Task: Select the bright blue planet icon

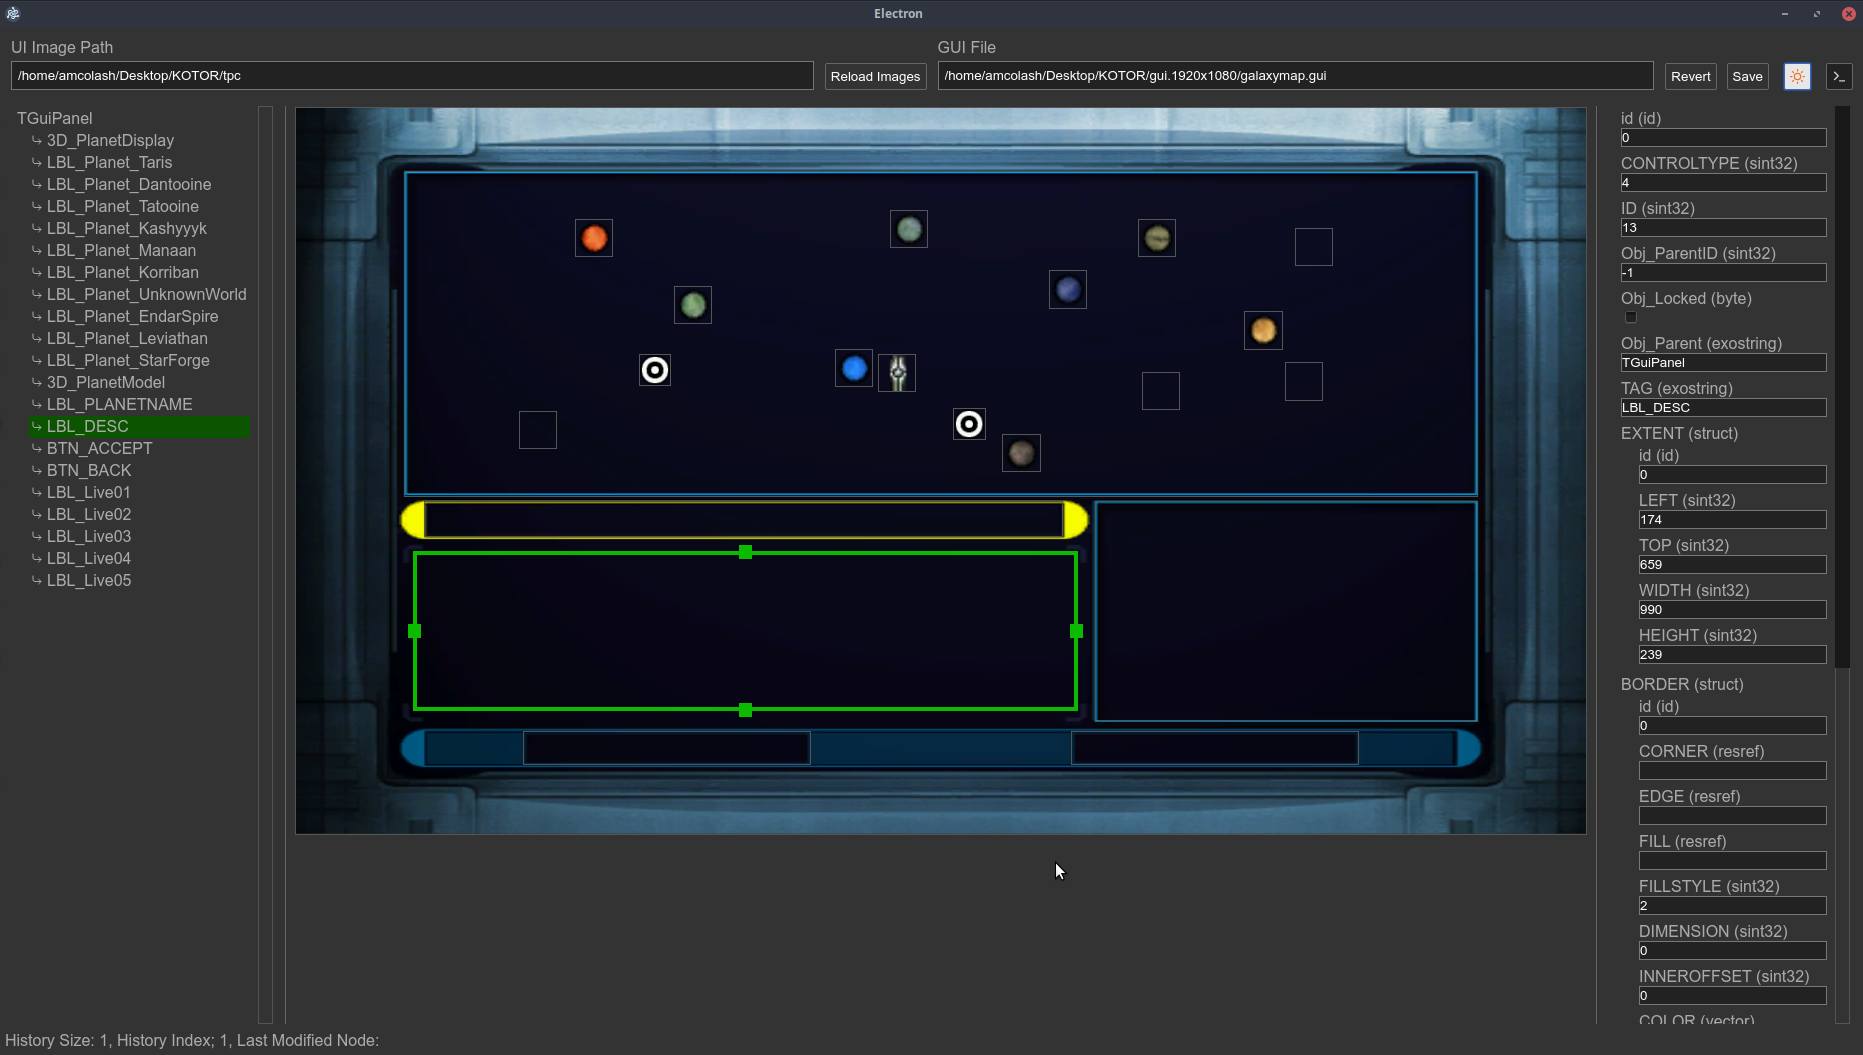Action: (x=854, y=368)
